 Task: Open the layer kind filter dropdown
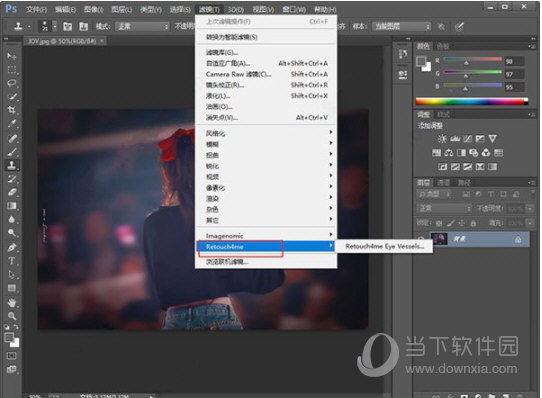(434, 194)
